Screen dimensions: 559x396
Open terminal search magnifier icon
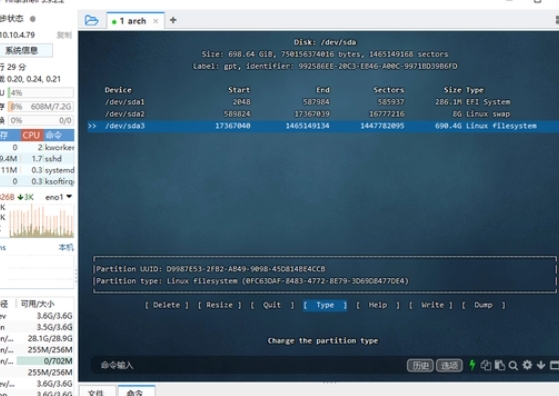[x=513, y=365]
